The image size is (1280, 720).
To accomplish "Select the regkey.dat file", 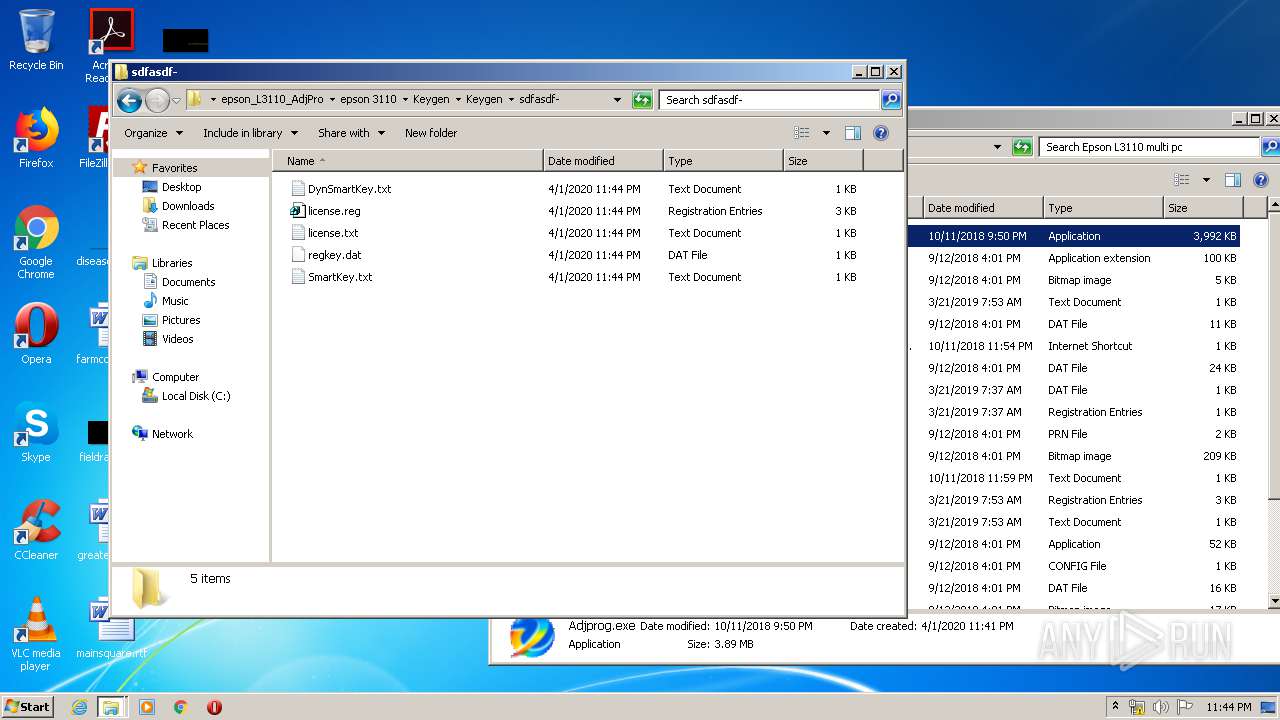I will coord(573,255).
